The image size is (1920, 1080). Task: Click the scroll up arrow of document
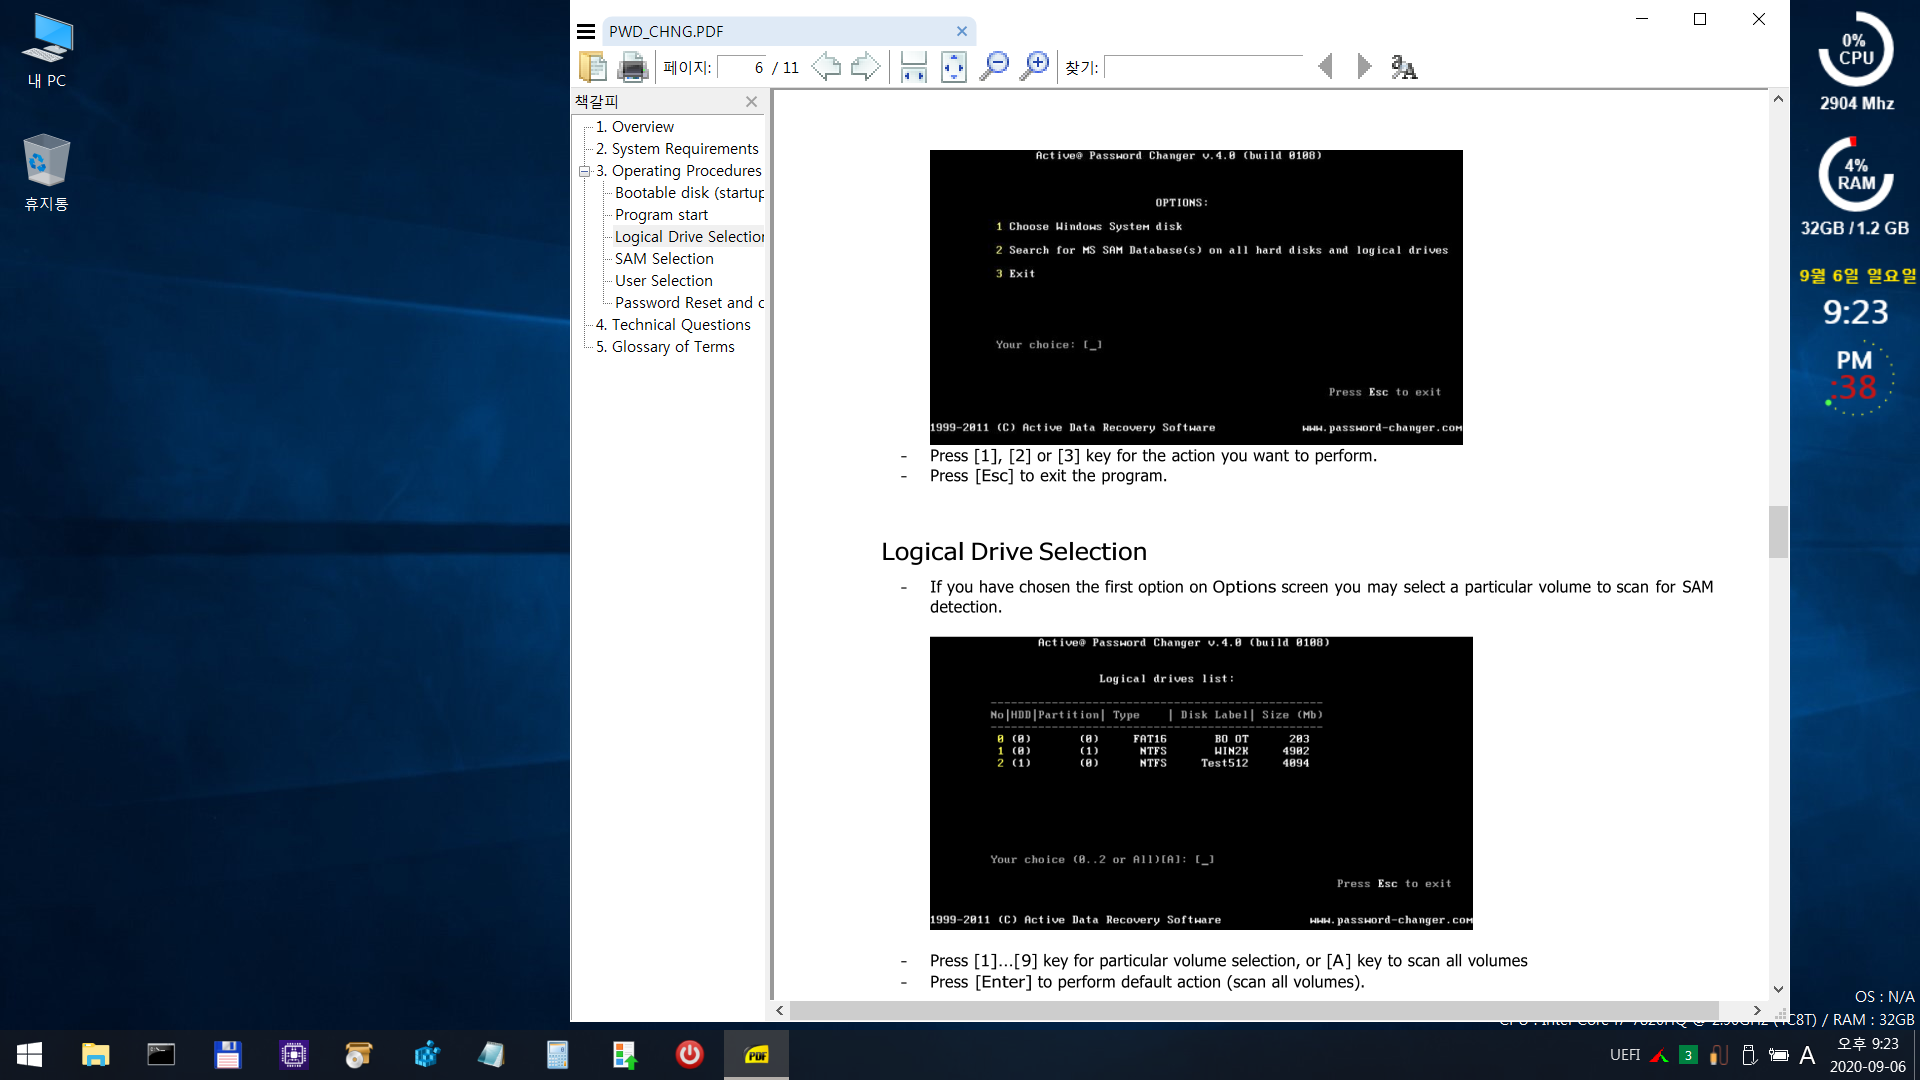(1778, 99)
